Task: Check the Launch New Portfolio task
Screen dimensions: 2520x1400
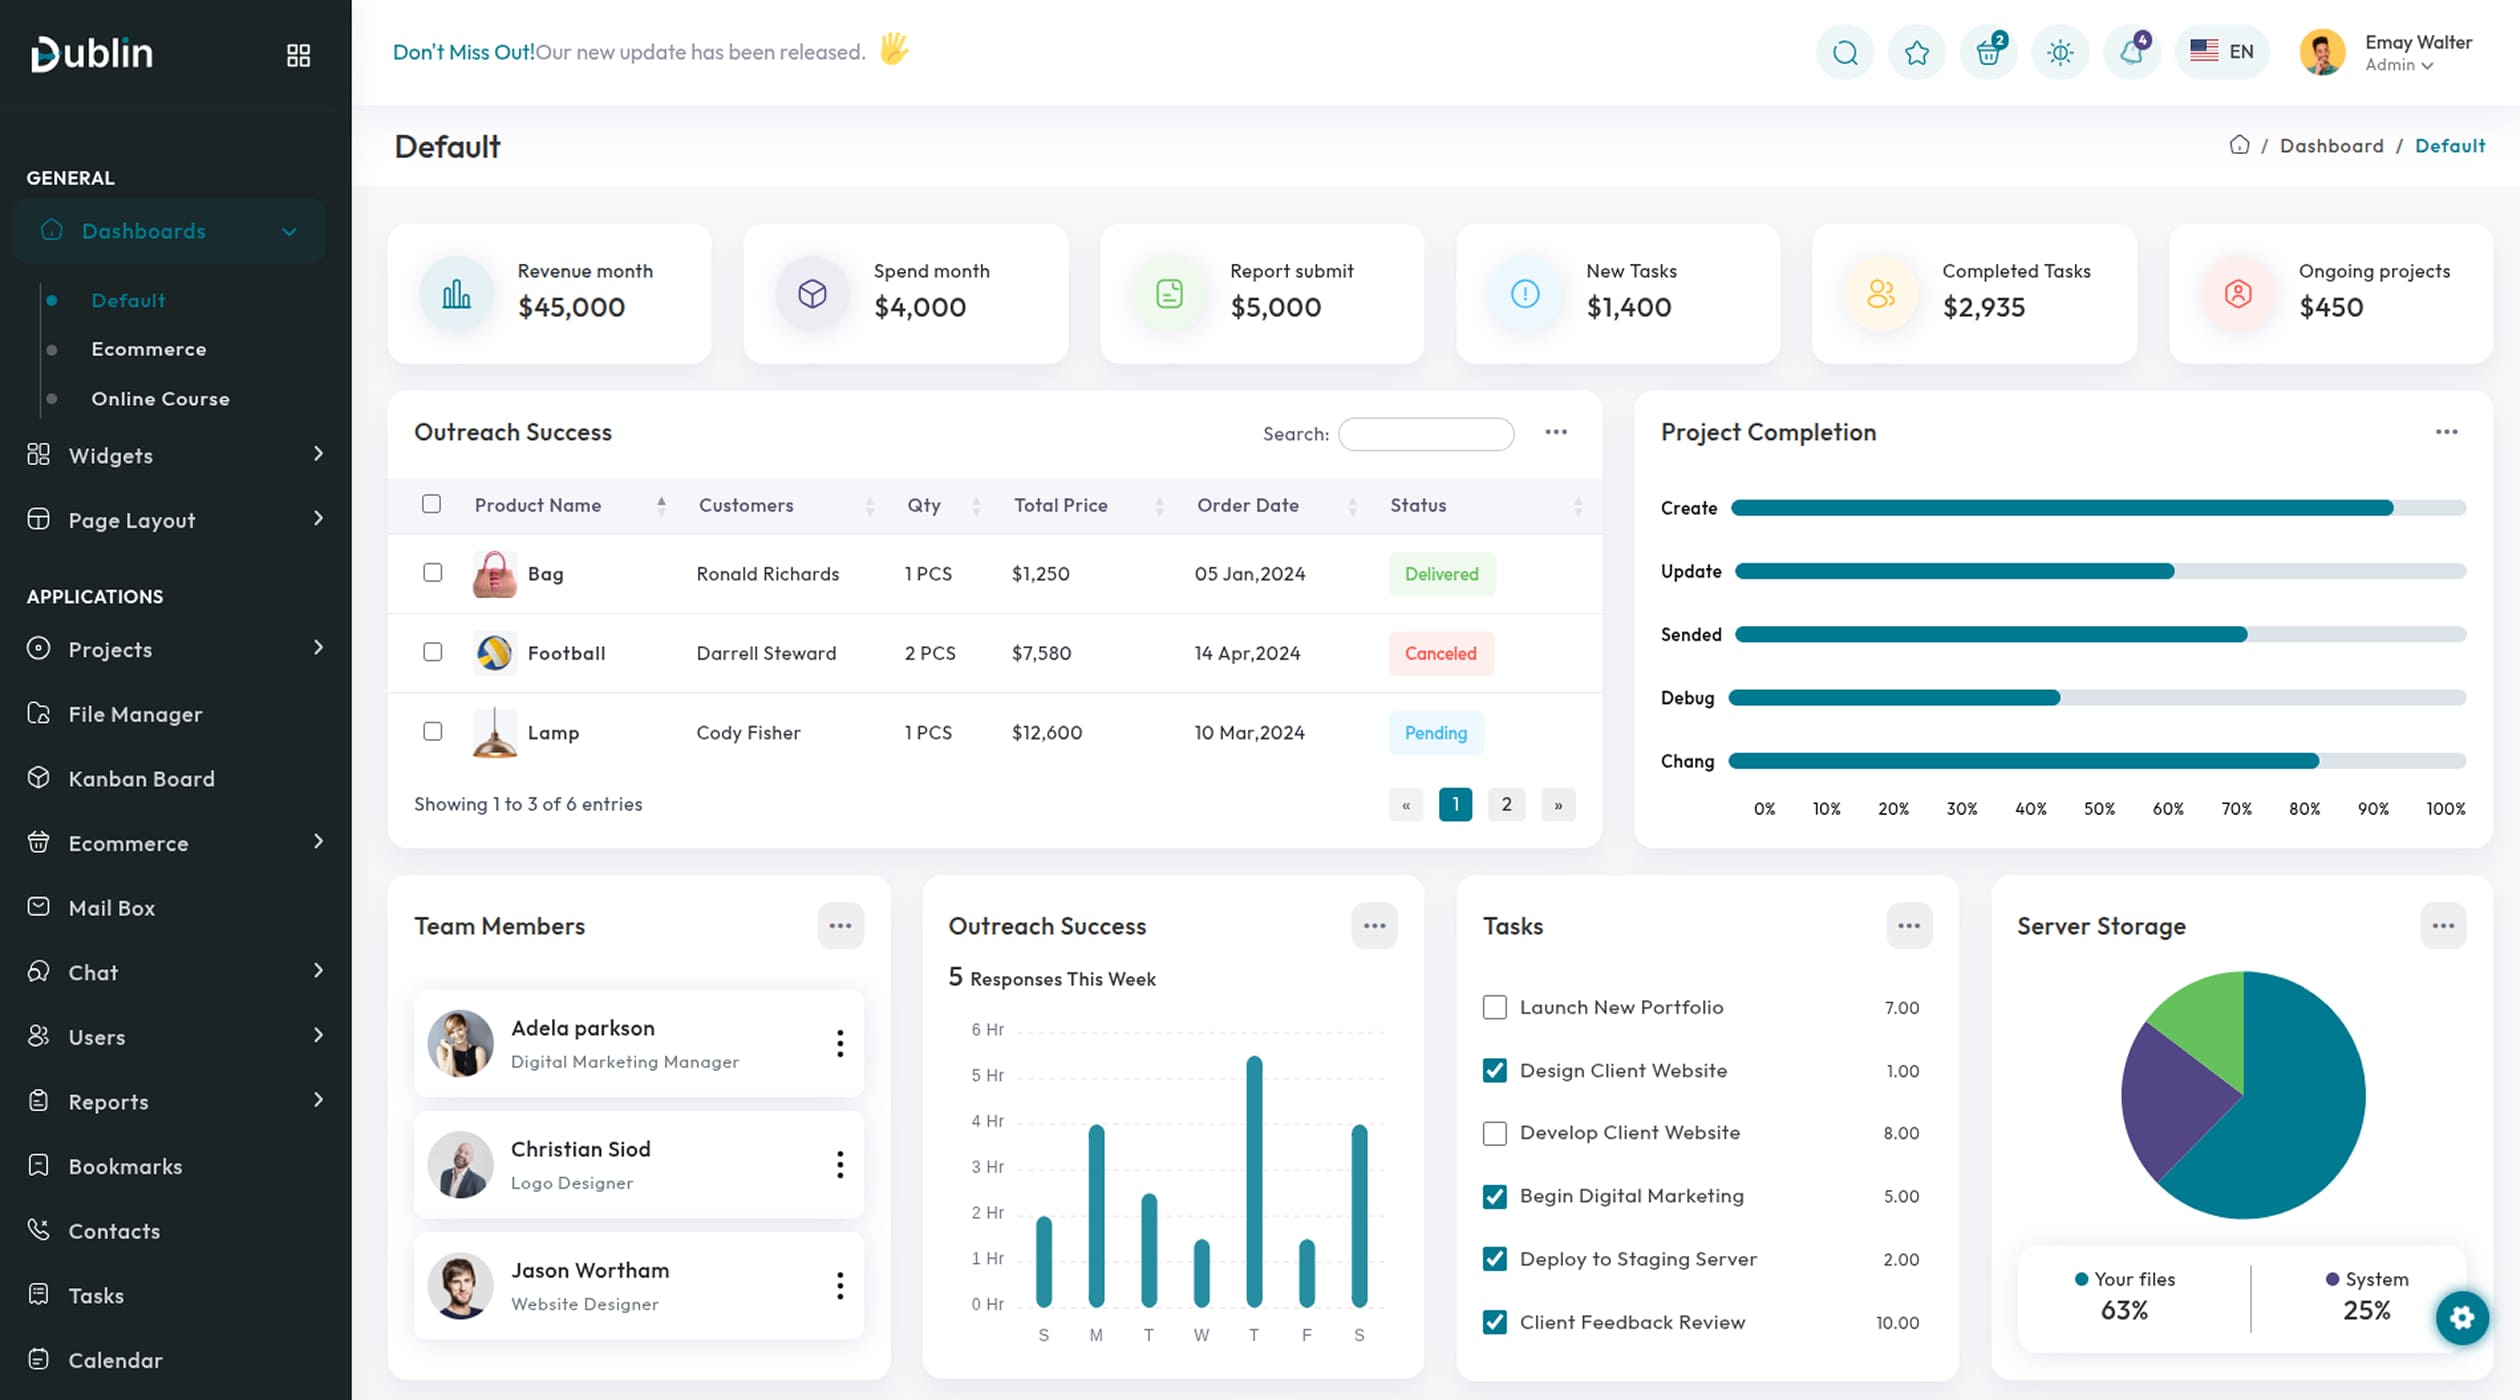Action: pyautogui.click(x=1494, y=1007)
